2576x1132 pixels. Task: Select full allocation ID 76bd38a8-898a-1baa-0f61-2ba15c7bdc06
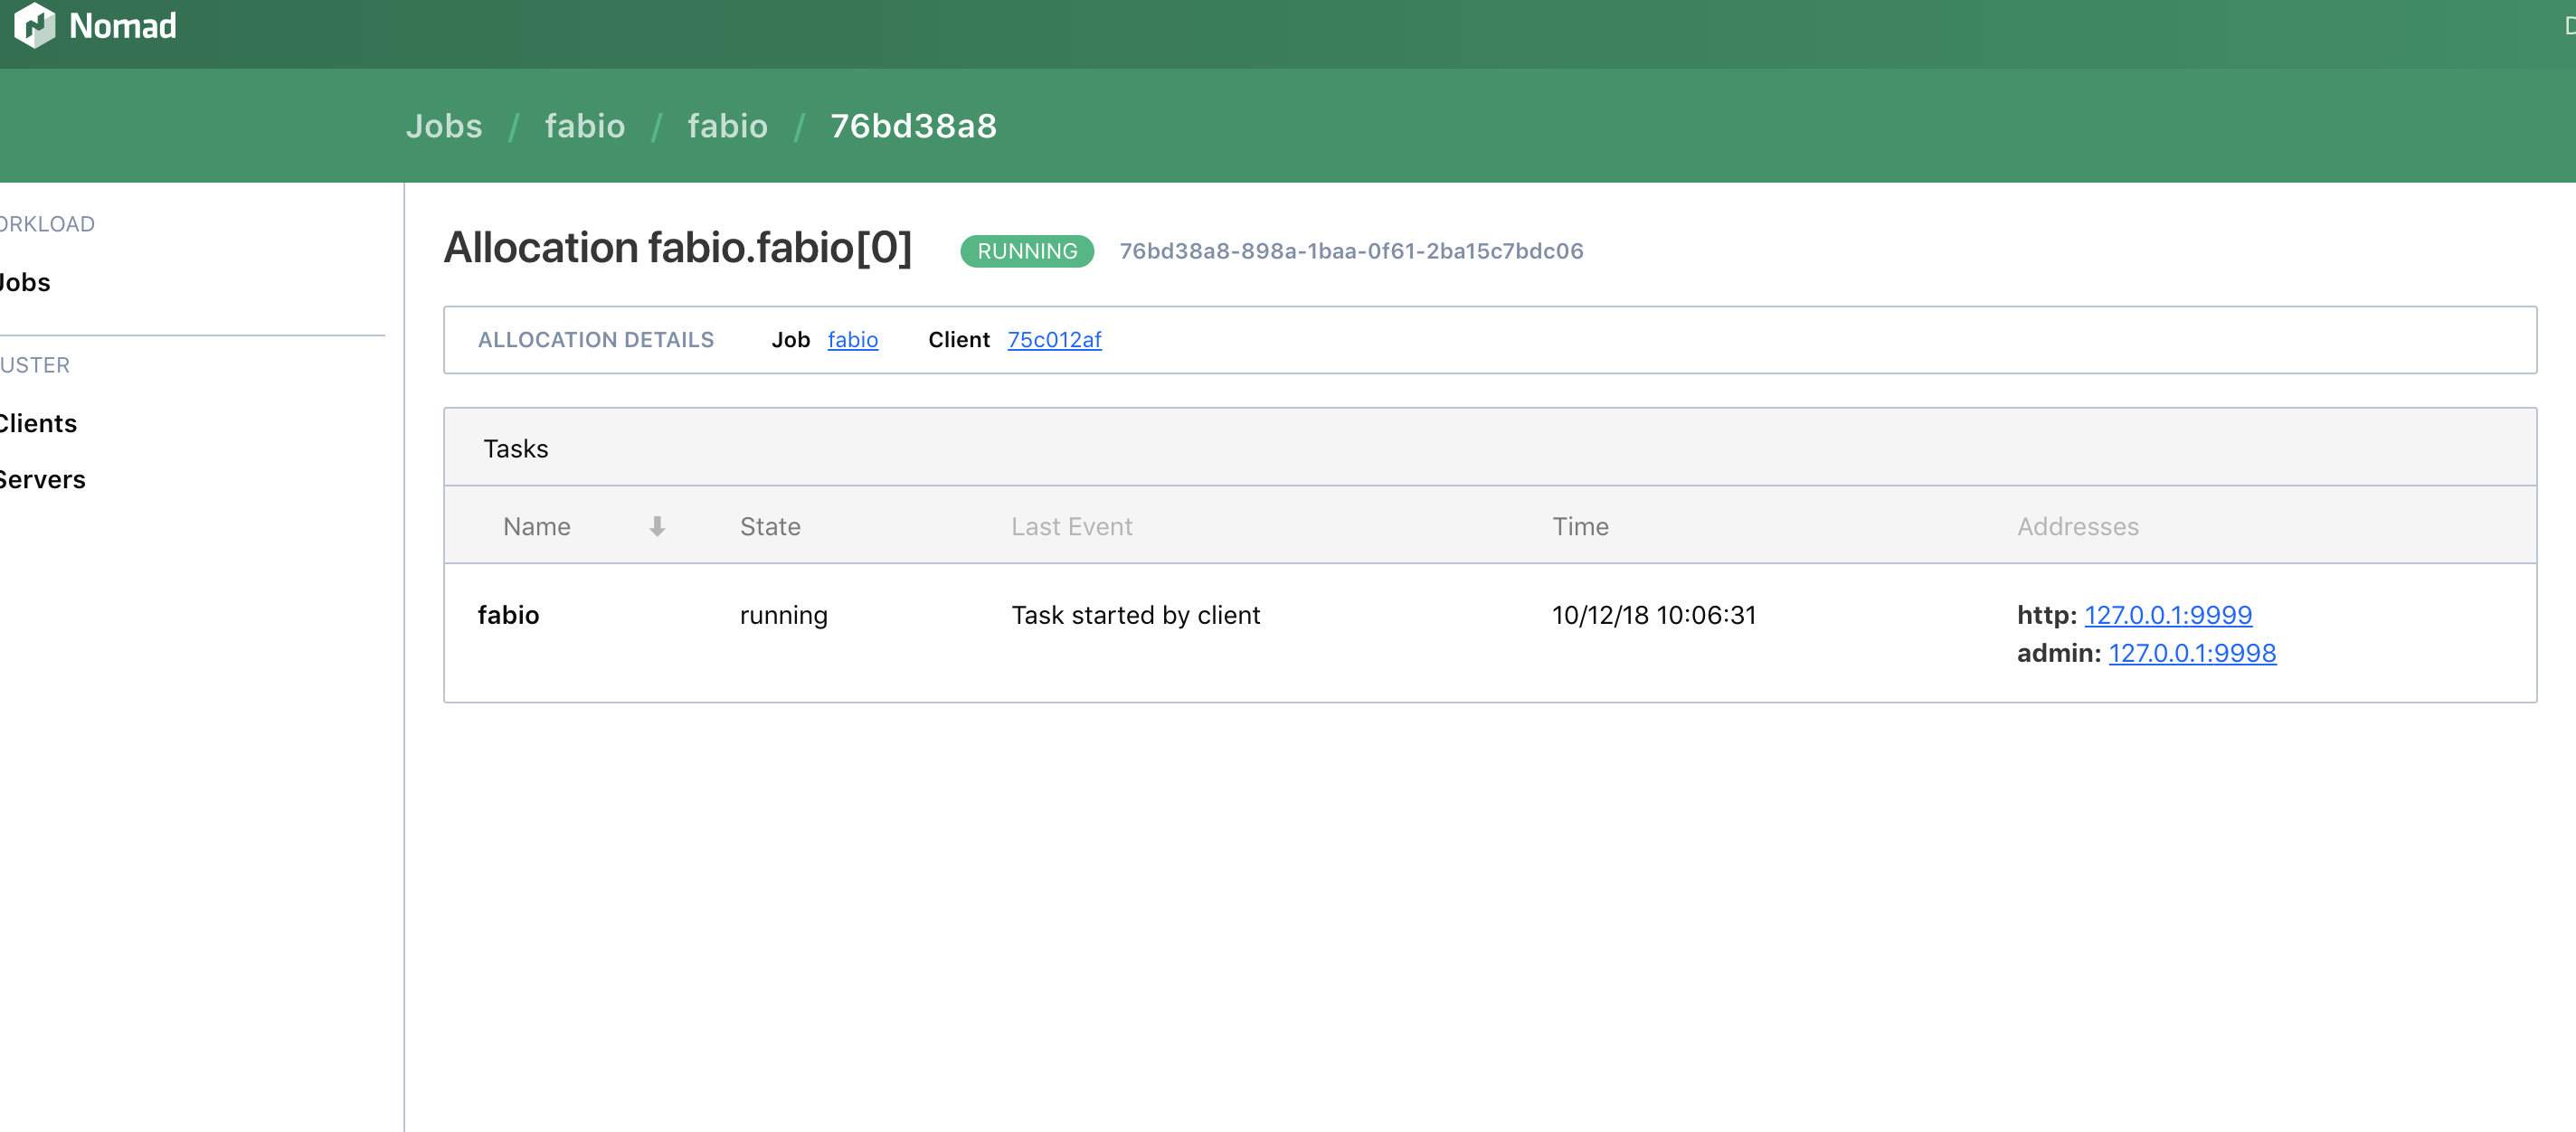(x=1351, y=251)
